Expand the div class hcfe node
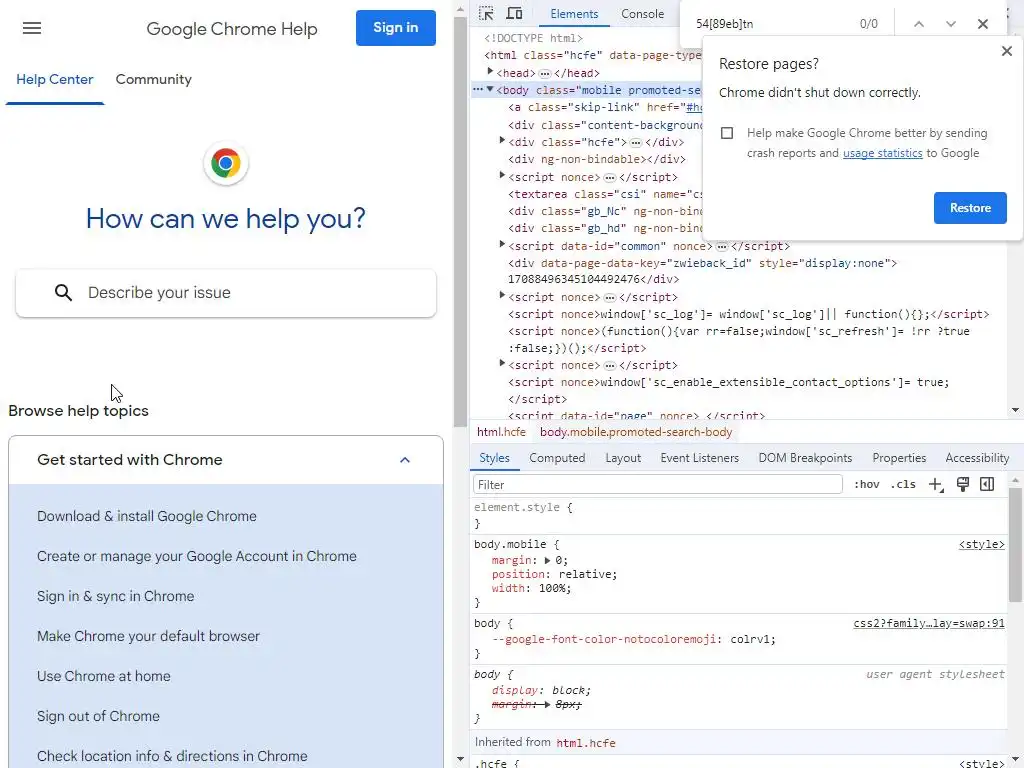This screenshot has width=1024, height=768. click(502, 140)
